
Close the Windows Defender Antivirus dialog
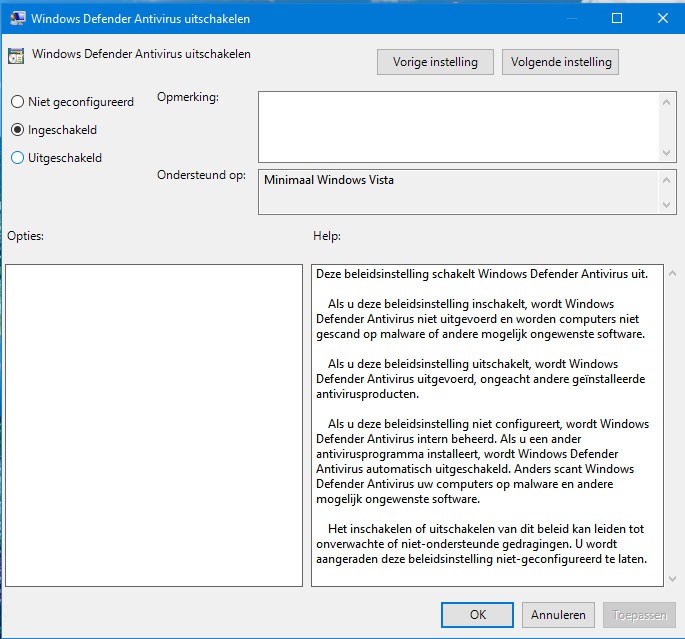pyautogui.click(x=663, y=18)
